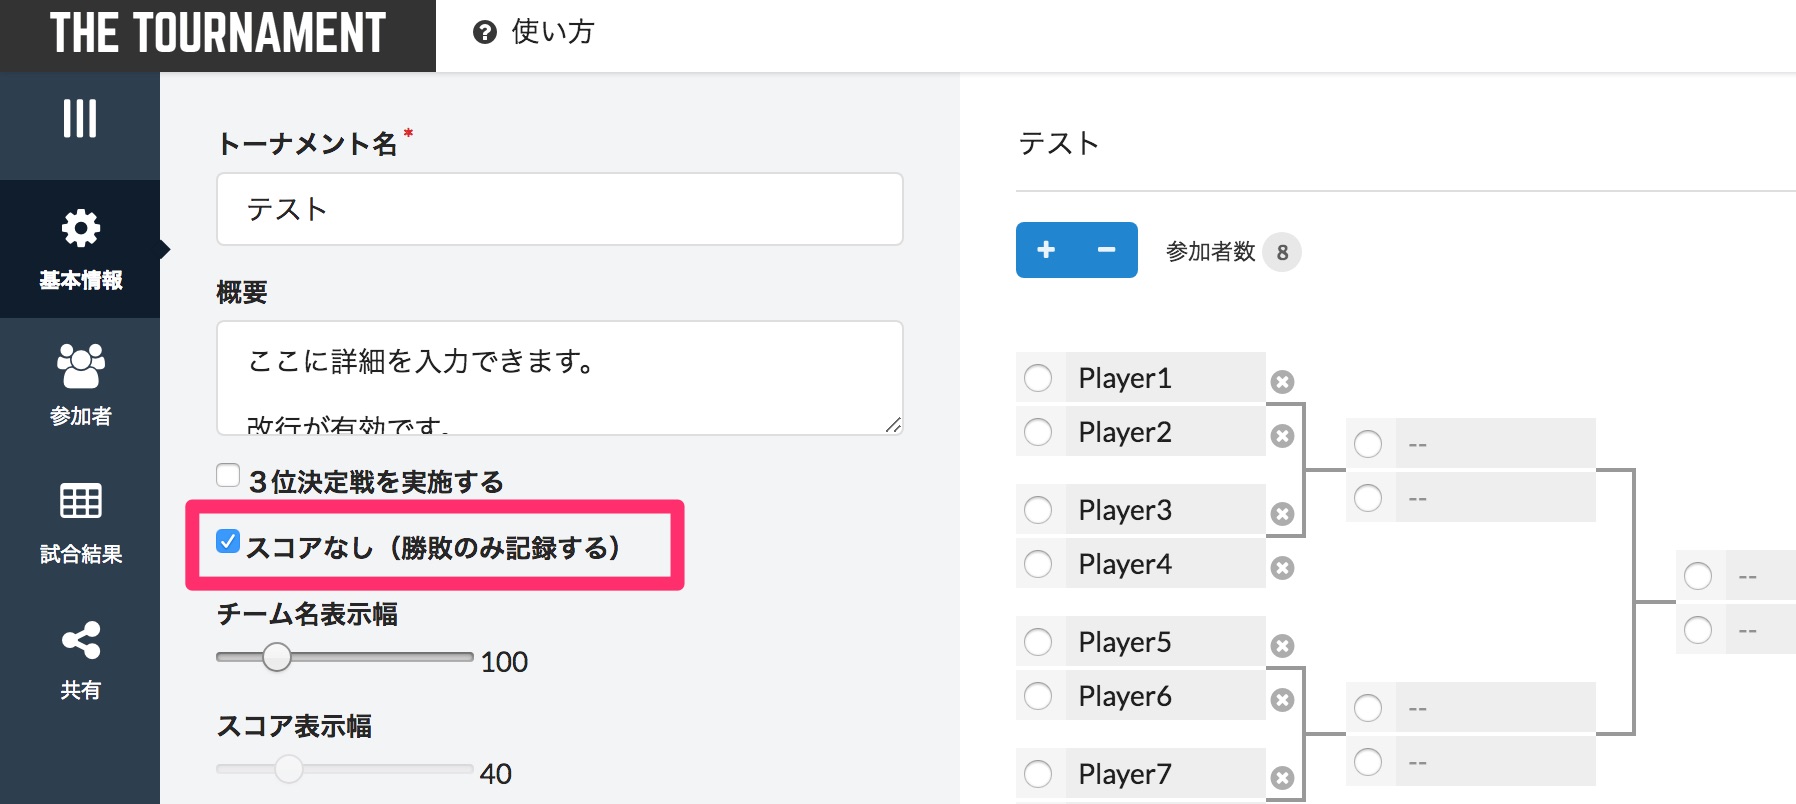Click THE TOURNAMENT logo

[x=218, y=34]
